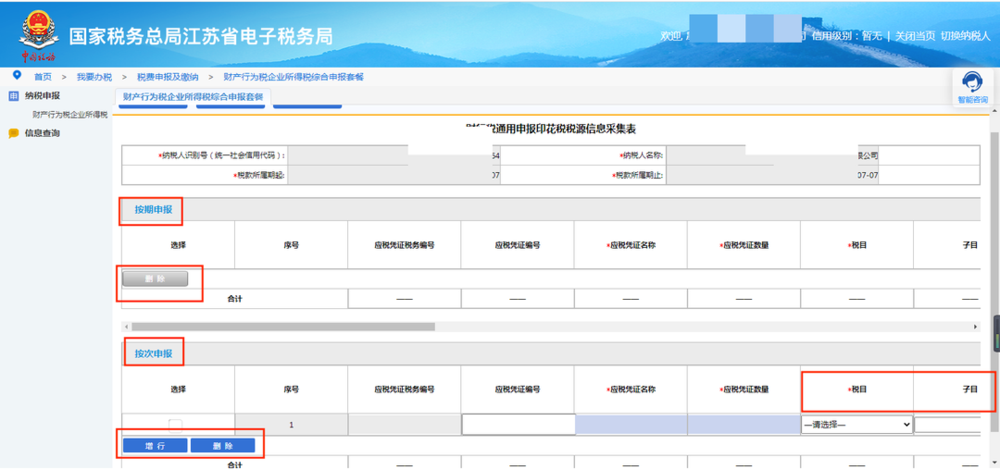Click the vertical scrollbar down arrow

(x=994, y=463)
